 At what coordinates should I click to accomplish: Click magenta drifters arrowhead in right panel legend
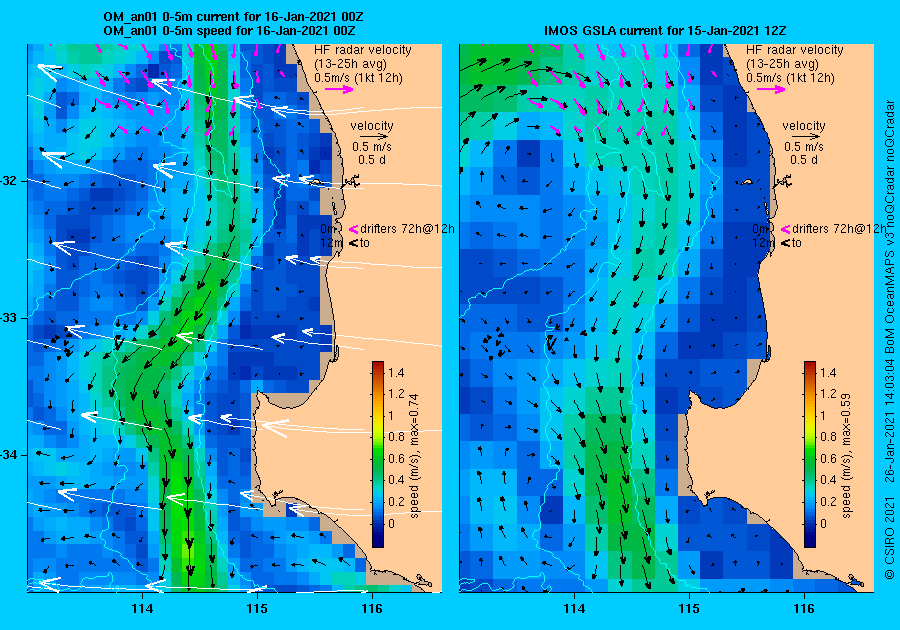pos(785,229)
